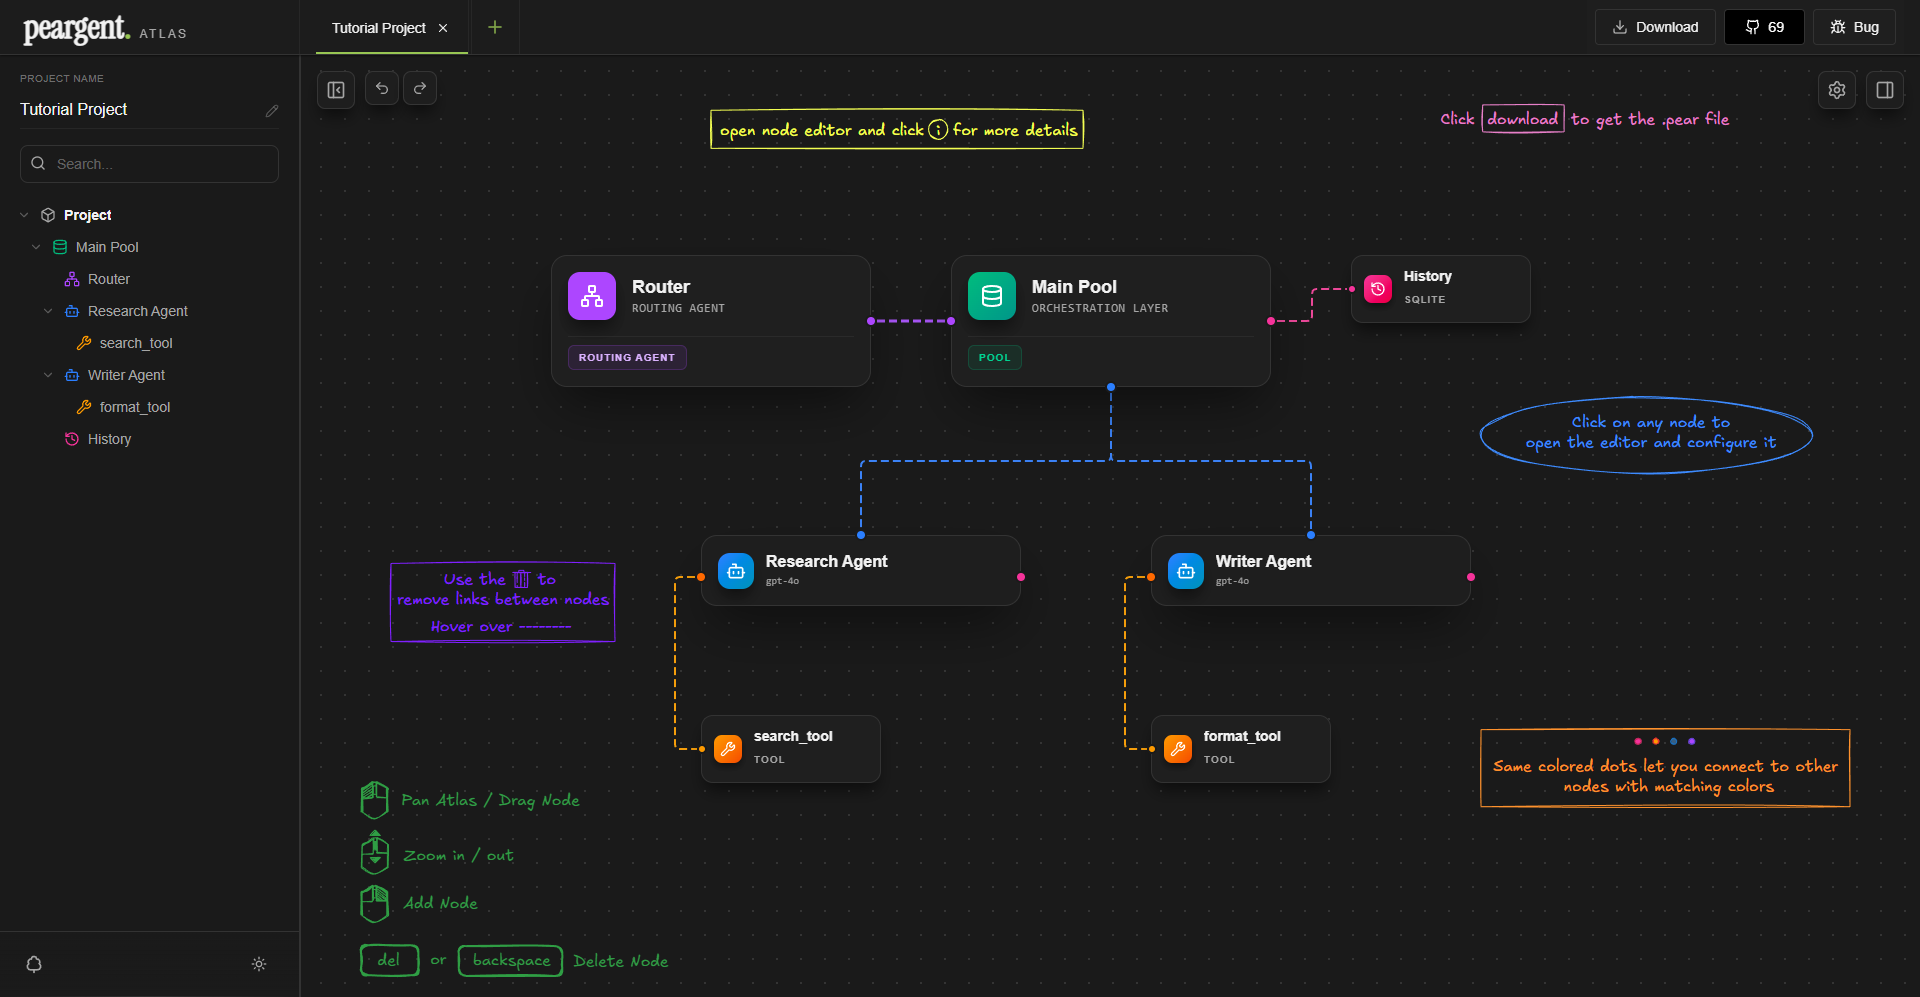The width and height of the screenshot is (1920, 997).
Task: Click the search_tool node's wrench icon
Action: [x=728, y=748]
